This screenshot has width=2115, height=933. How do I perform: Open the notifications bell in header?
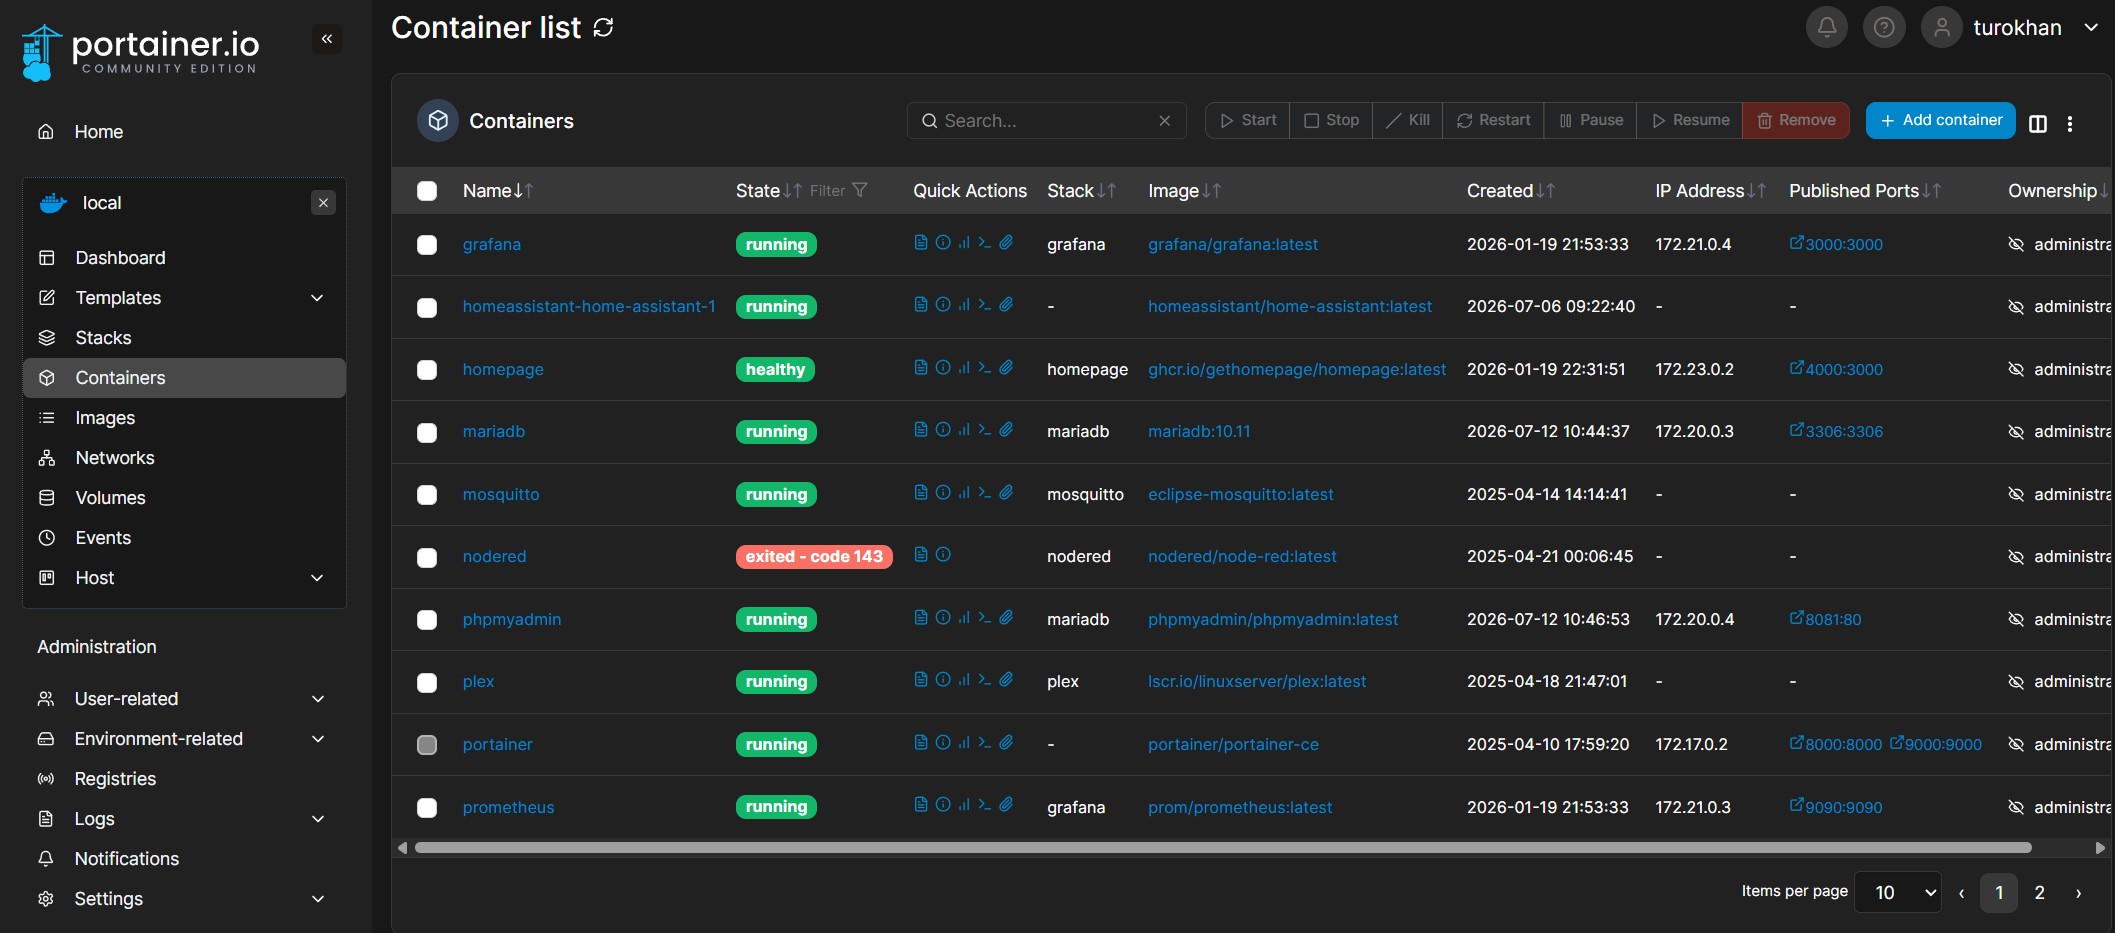(x=1826, y=27)
